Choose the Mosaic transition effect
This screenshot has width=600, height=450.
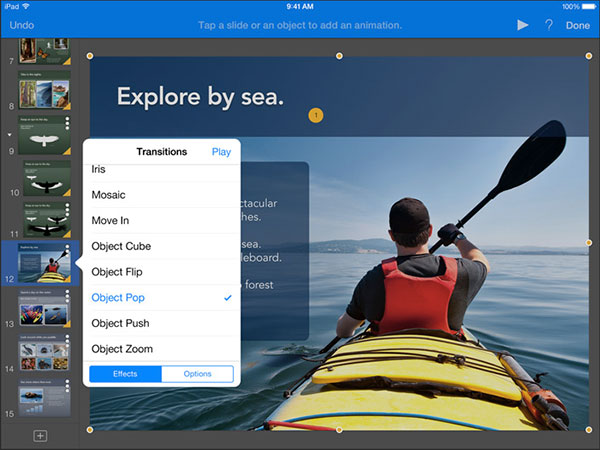click(162, 195)
